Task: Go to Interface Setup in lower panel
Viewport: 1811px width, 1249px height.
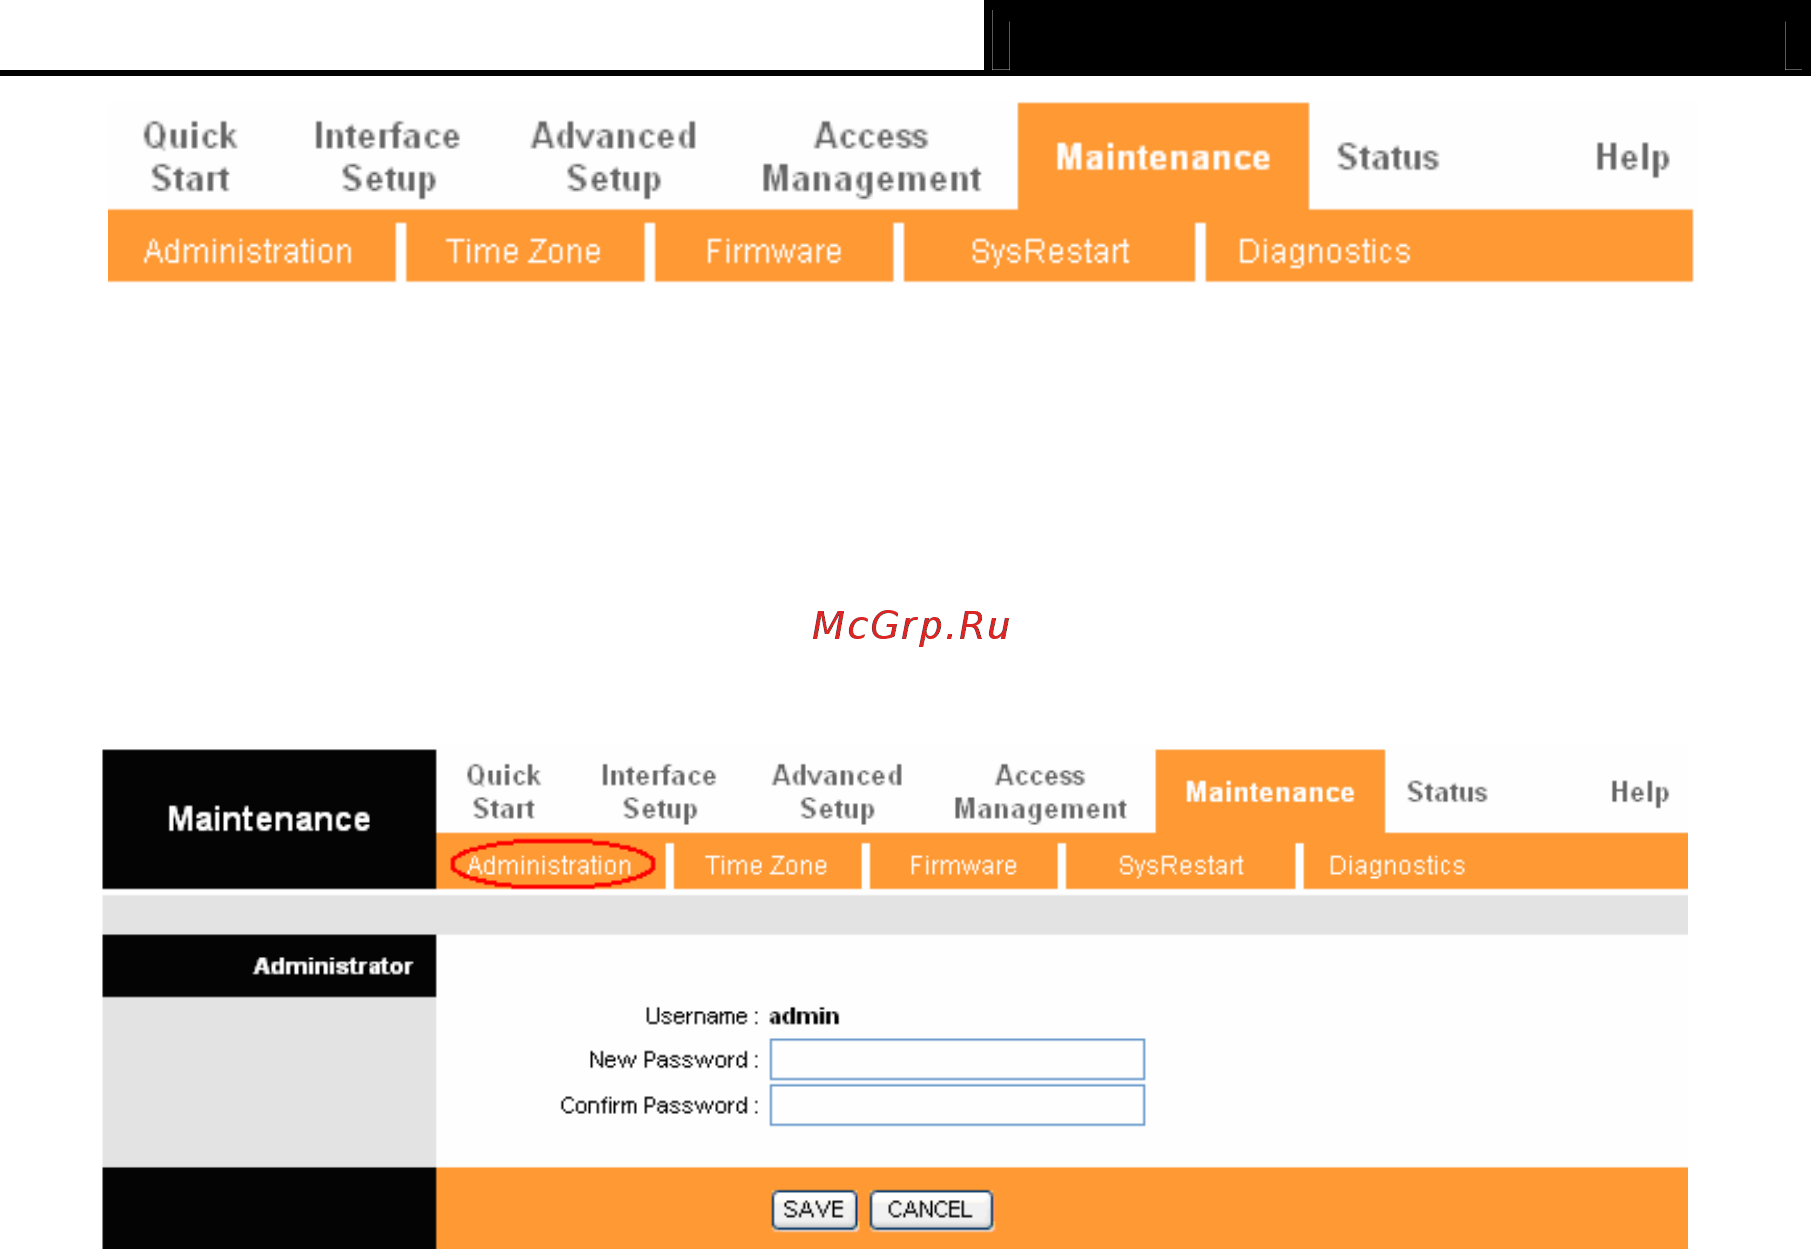Action: [x=659, y=792]
